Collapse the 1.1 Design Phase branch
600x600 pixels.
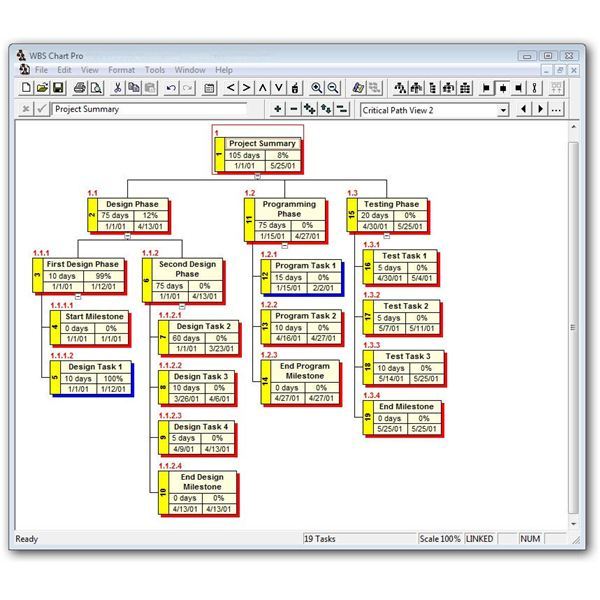[128, 236]
